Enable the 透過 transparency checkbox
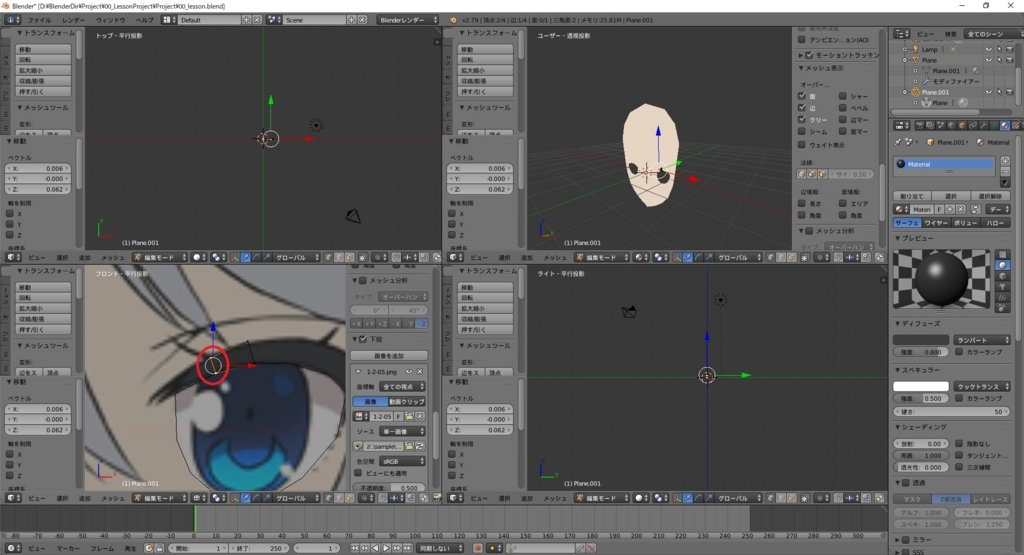 906,483
